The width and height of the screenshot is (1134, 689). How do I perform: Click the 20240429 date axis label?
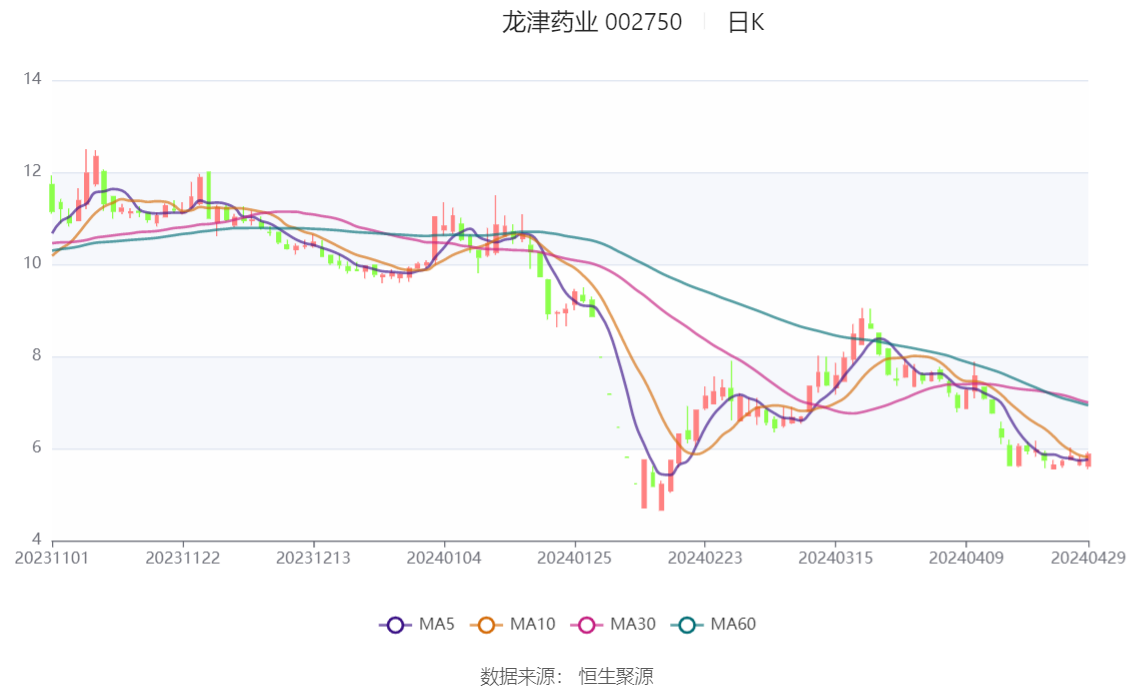pos(1088,558)
